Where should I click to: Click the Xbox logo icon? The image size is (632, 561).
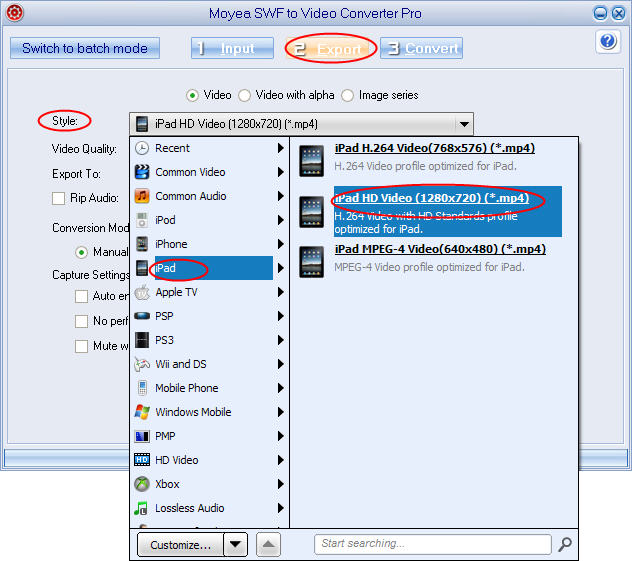click(x=142, y=484)
